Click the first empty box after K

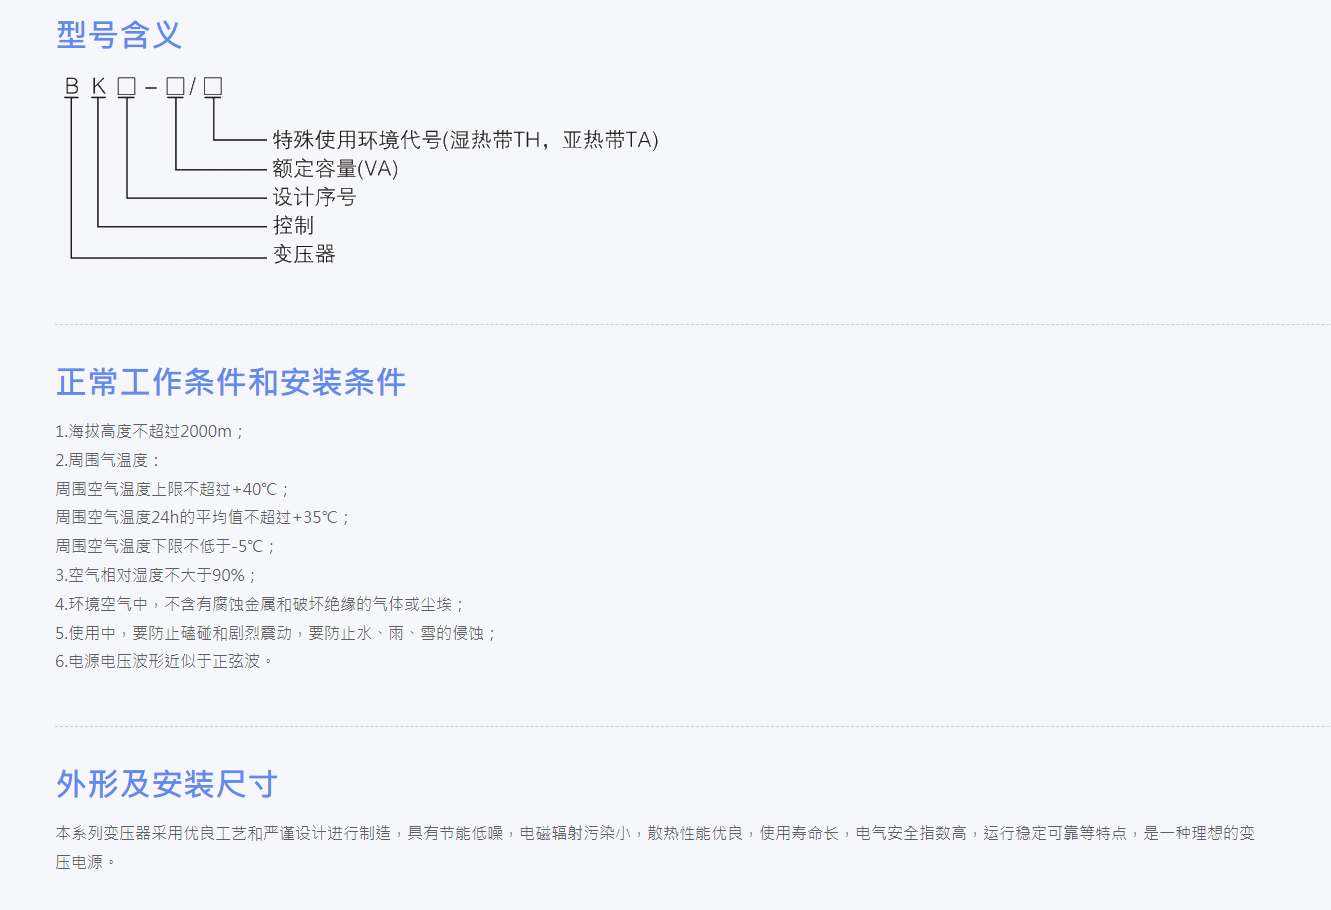click(x=126, y=87)
